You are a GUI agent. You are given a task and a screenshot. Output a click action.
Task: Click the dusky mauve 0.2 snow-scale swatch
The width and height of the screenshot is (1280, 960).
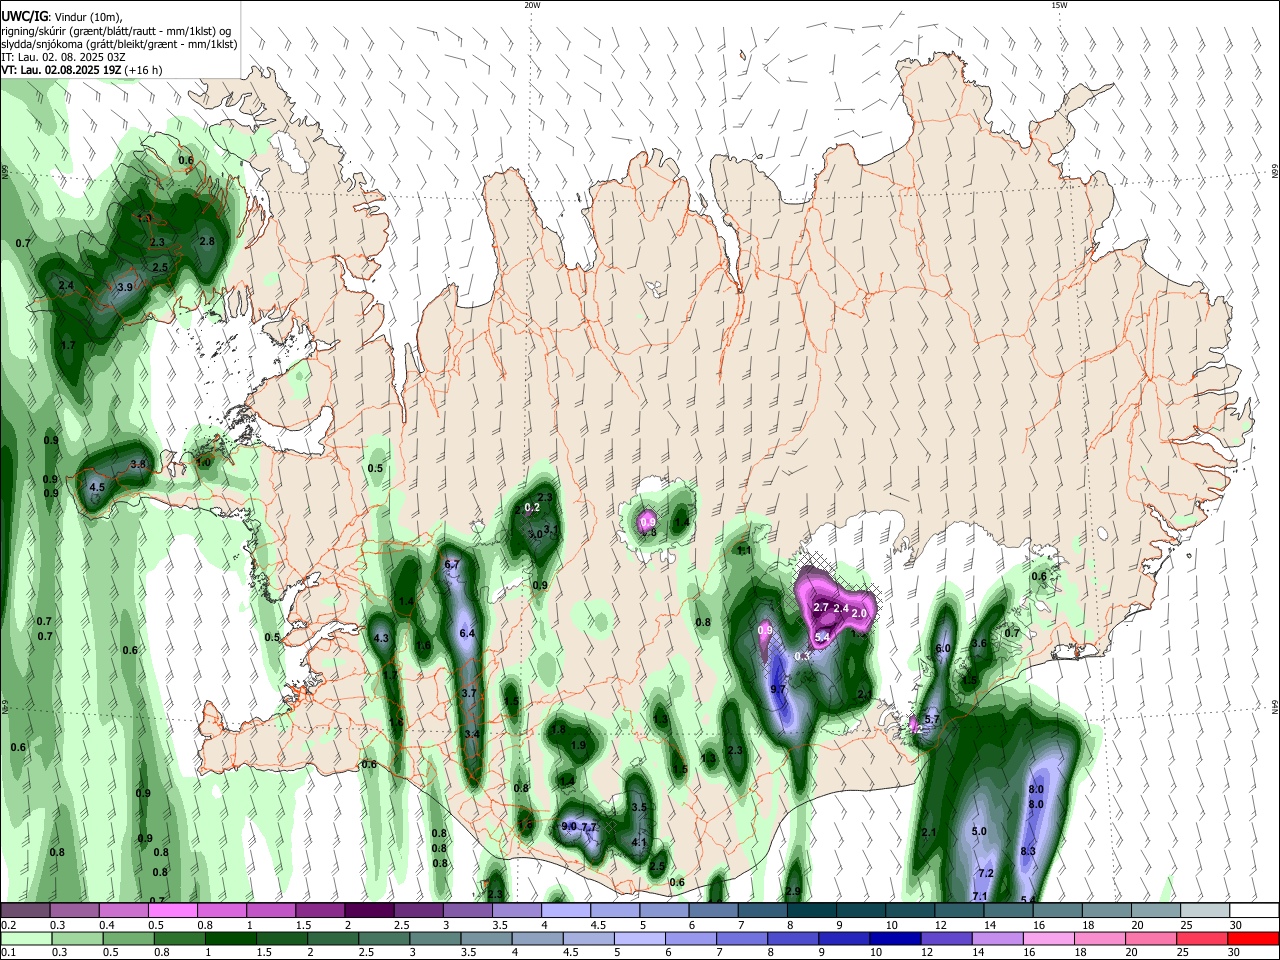point(24,910)
